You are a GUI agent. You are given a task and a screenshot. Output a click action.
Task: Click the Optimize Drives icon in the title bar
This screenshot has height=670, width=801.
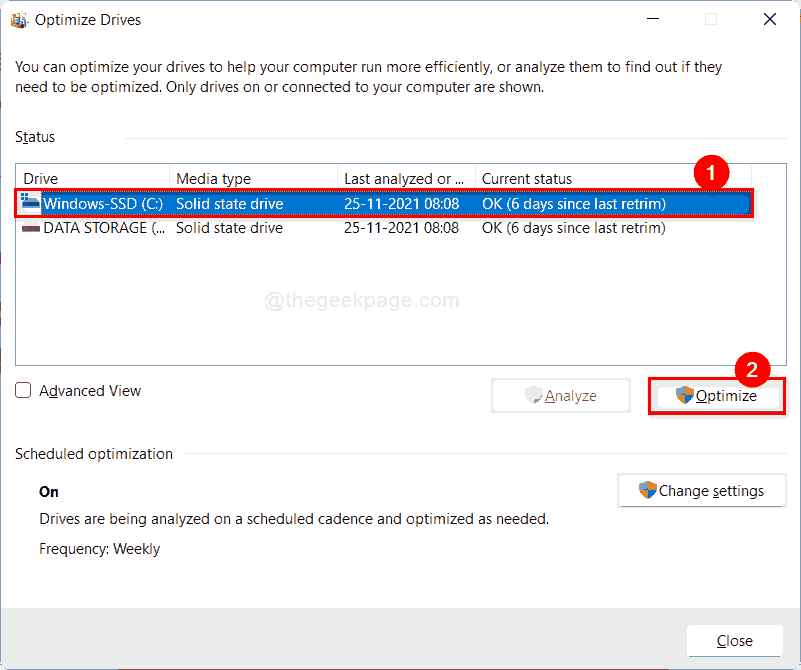coord(19,19)
